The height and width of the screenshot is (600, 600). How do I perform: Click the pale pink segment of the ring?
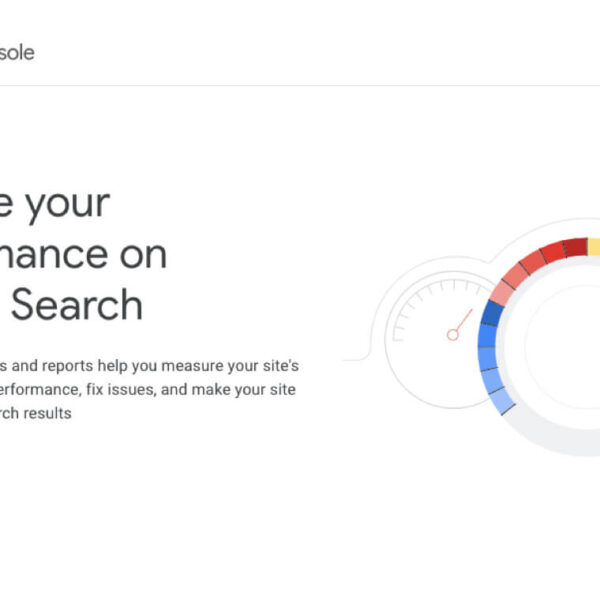pos(502,293)
